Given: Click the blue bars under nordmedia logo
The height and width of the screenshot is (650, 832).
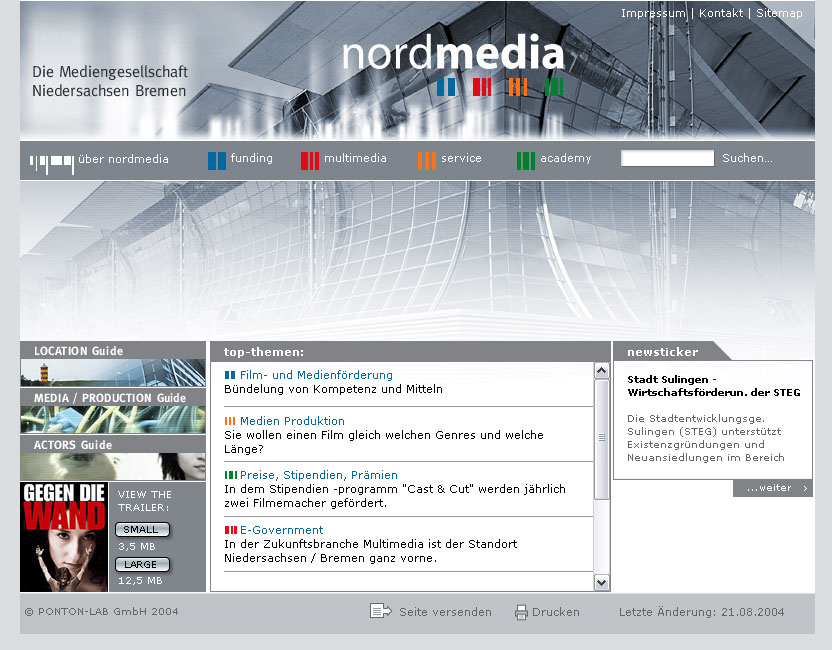Looking at the screenshot, I should point(446,87).
